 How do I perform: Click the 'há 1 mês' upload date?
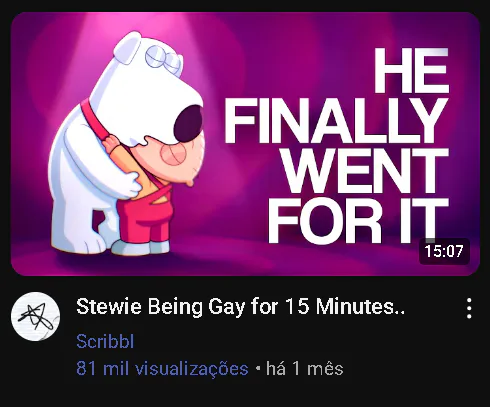click(x=304, y=369)
